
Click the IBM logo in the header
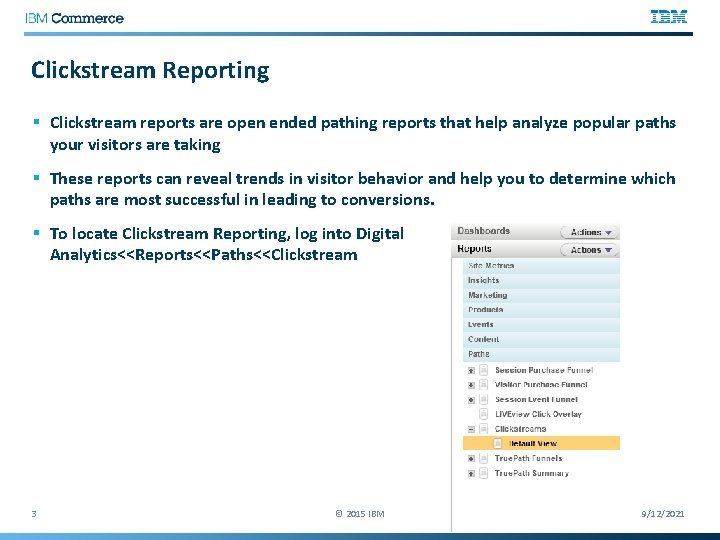669,17
